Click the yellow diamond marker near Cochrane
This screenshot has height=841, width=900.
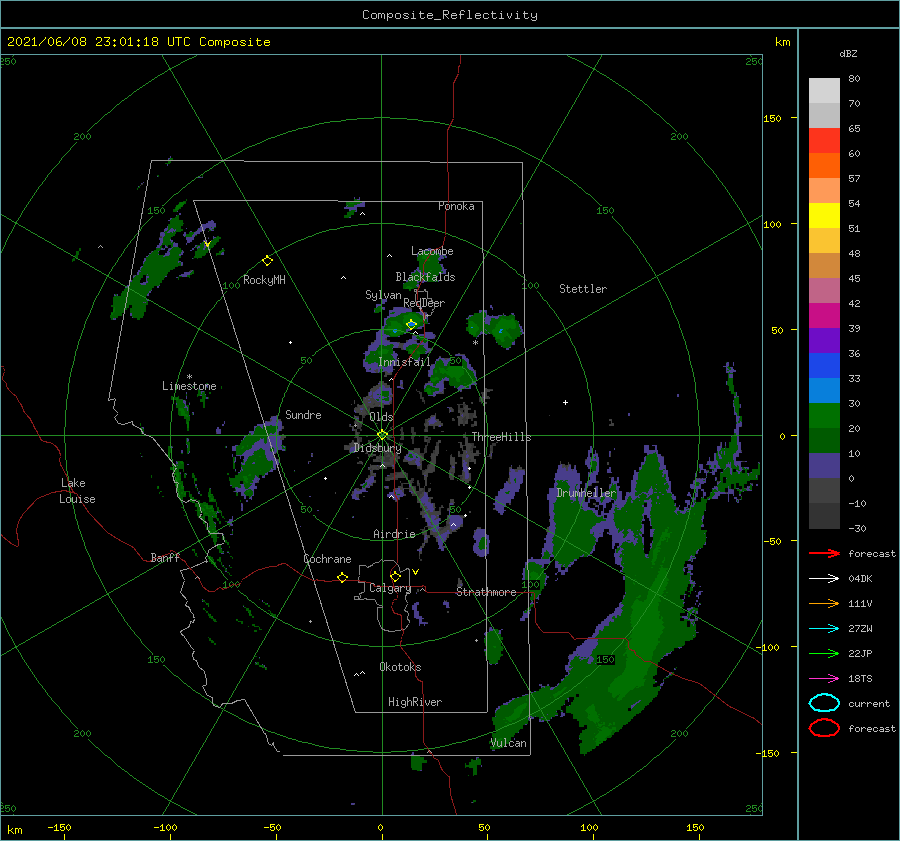tap(342, 577)
